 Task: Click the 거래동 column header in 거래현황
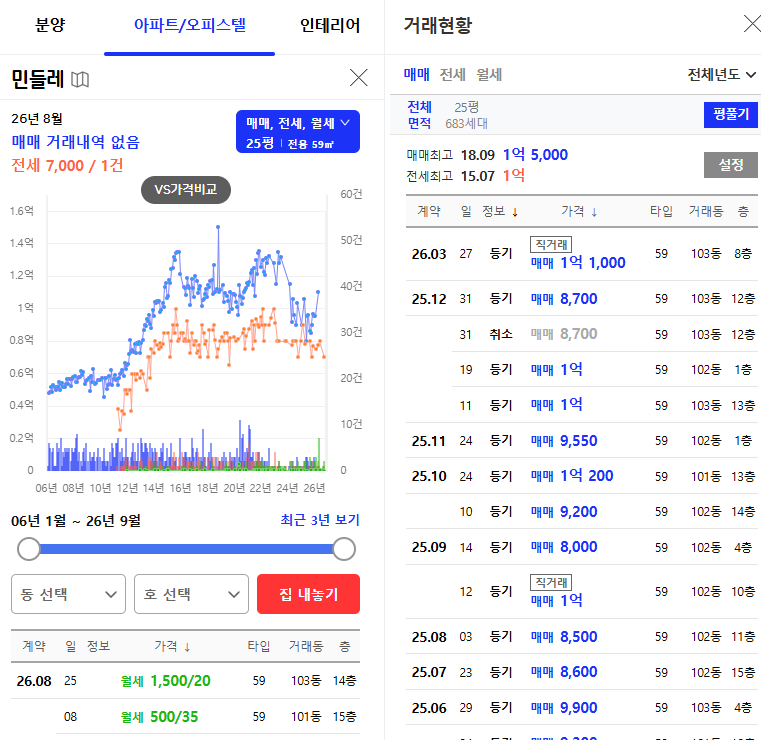[x=706, y=211]
